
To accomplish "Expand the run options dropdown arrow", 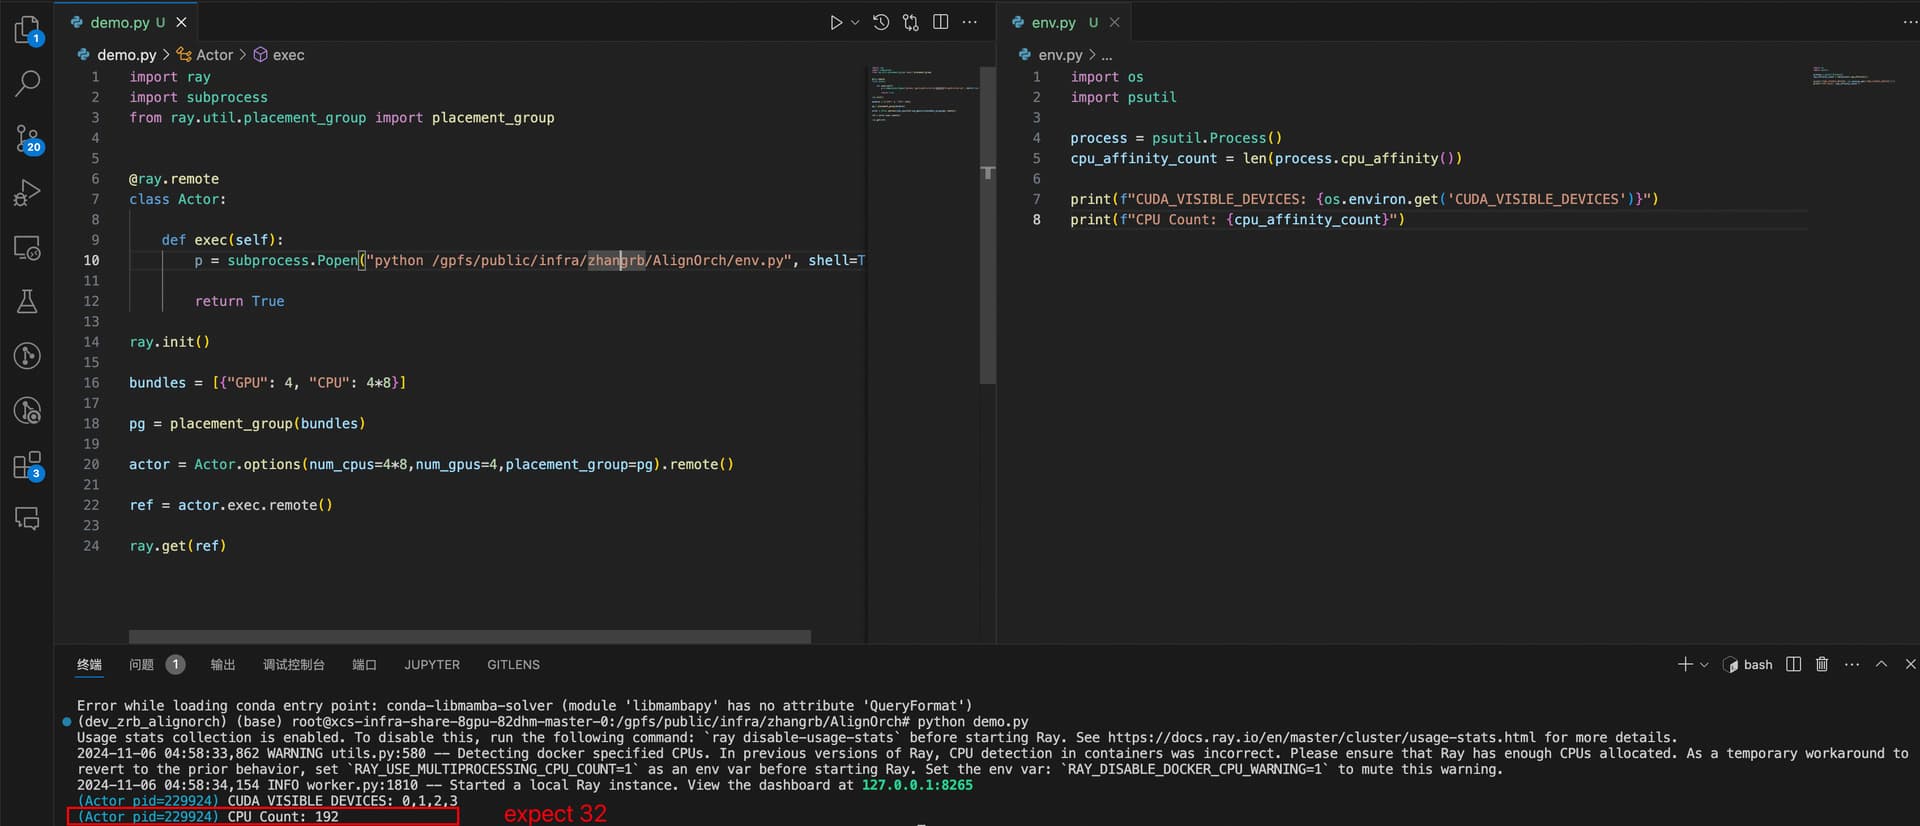I will pyautogui.click(x=855, y=22).
